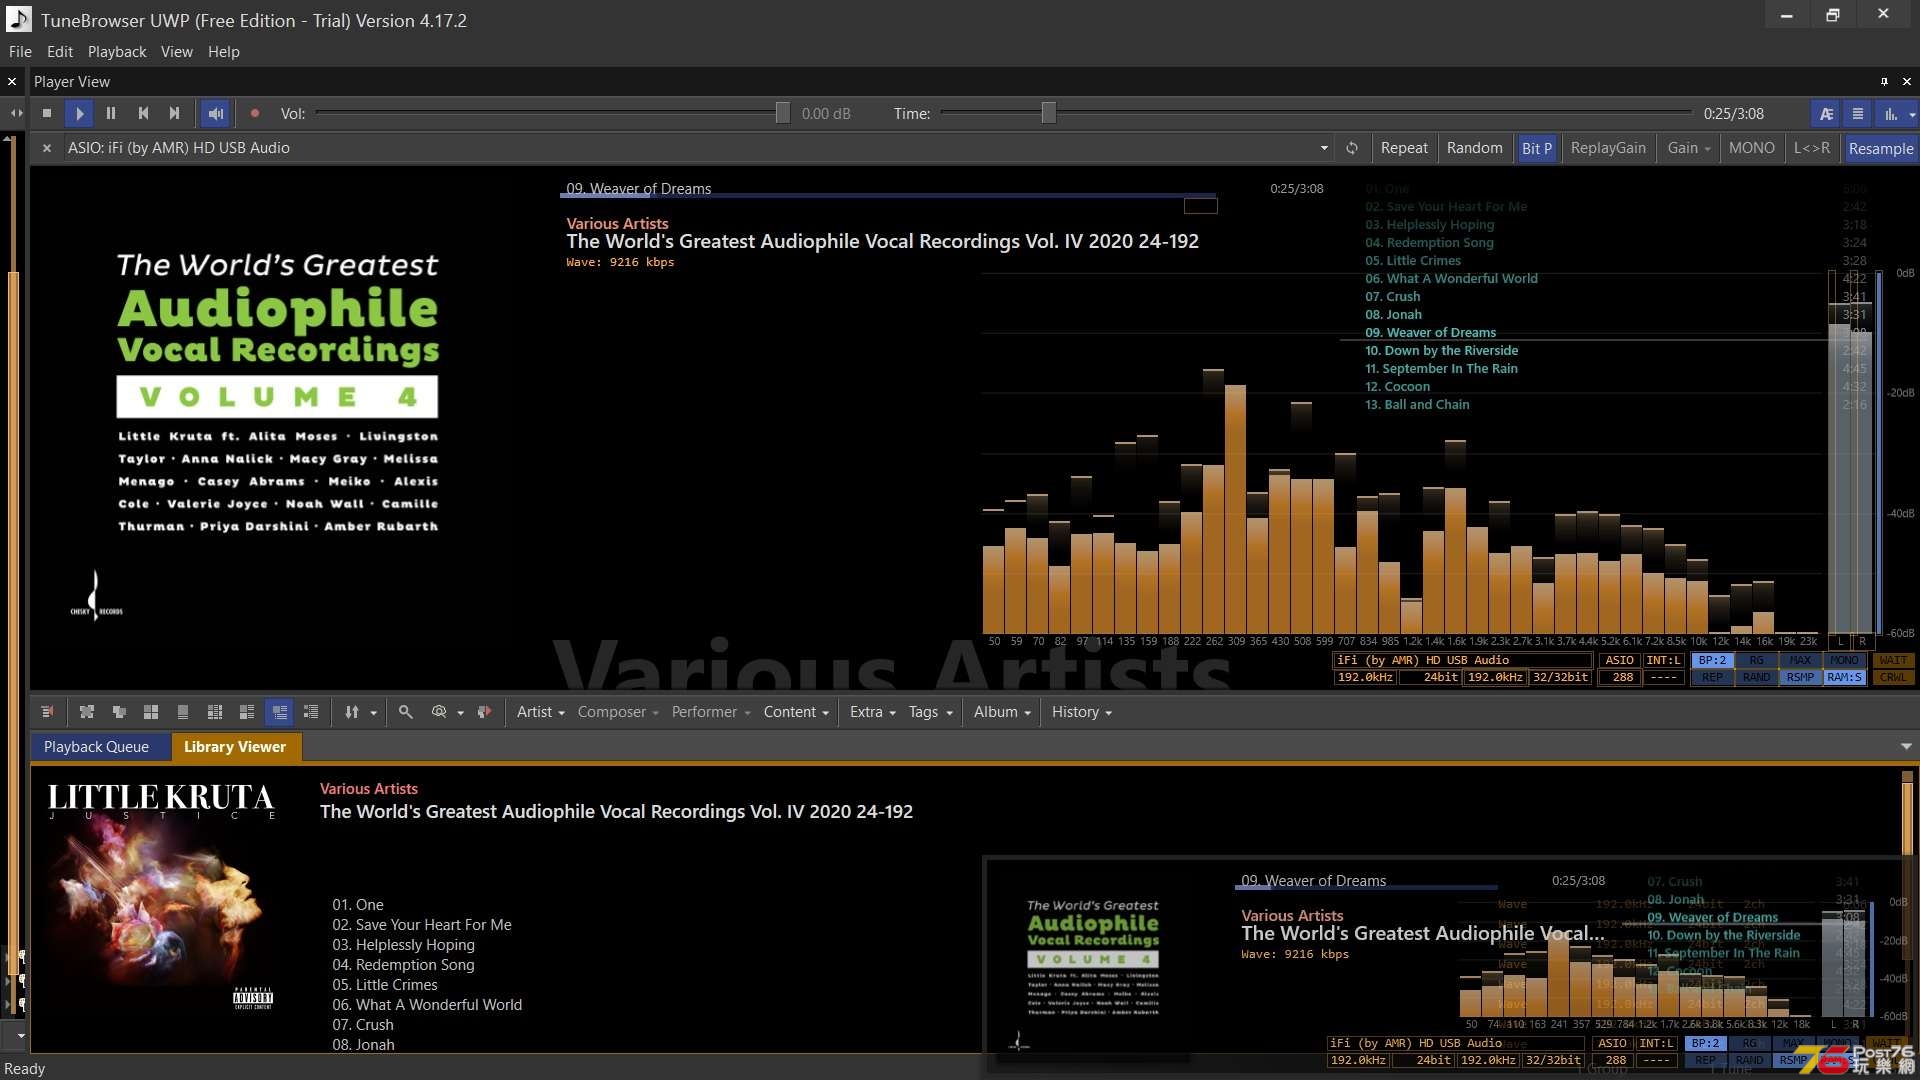This screenshot has width=1920, height=1080.
Task: Open the Album dropdown
Action: pos(1002,712)
